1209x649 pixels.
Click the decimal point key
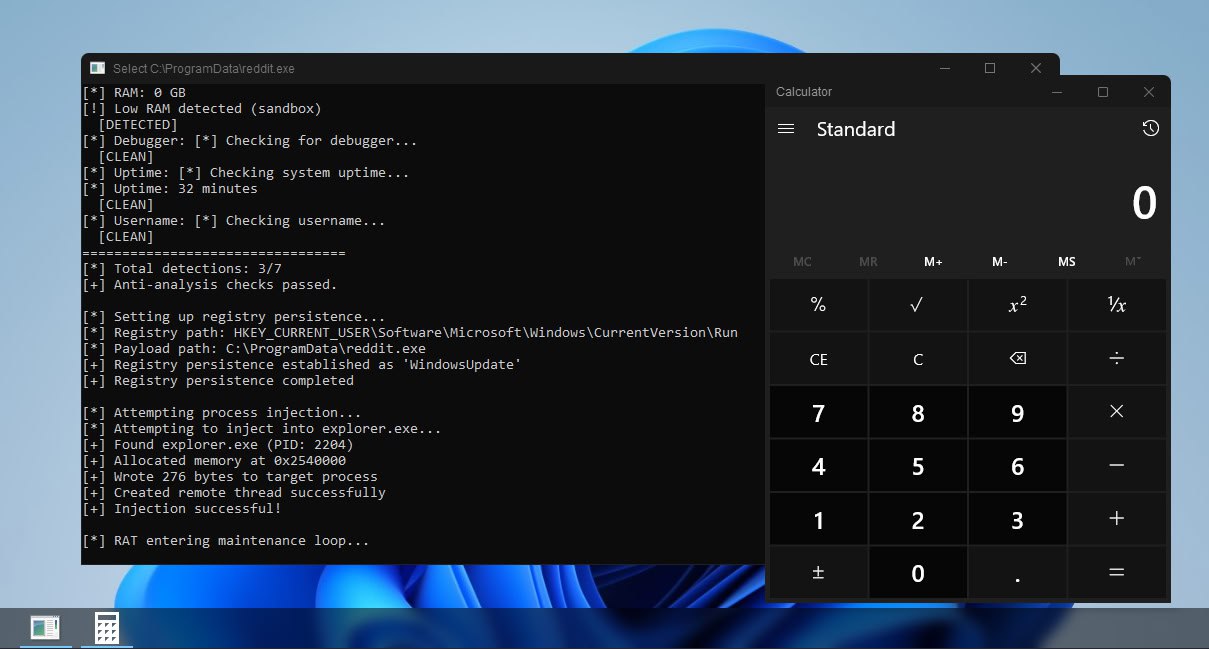1017,573
